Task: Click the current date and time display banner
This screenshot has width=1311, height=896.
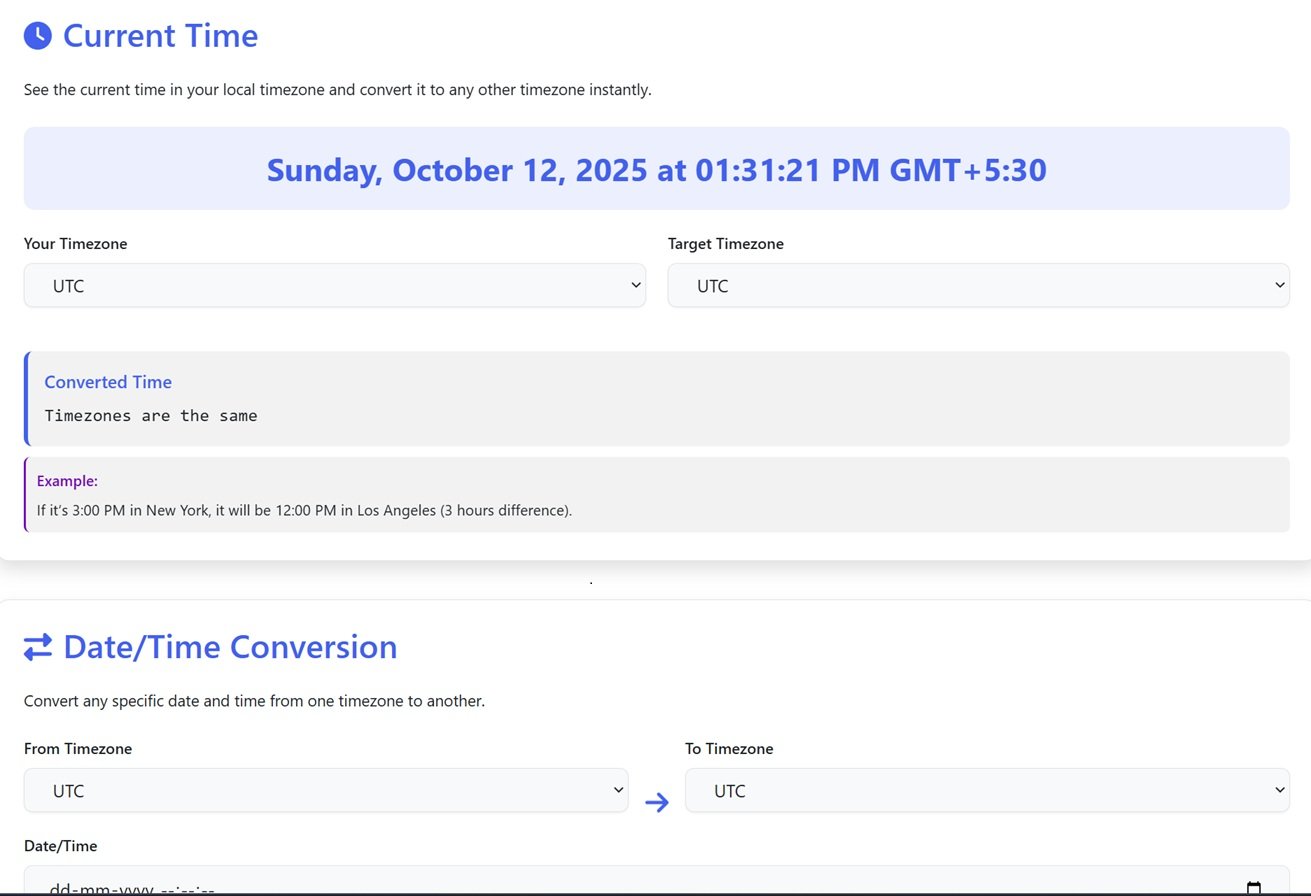Action: coord(657,169)
